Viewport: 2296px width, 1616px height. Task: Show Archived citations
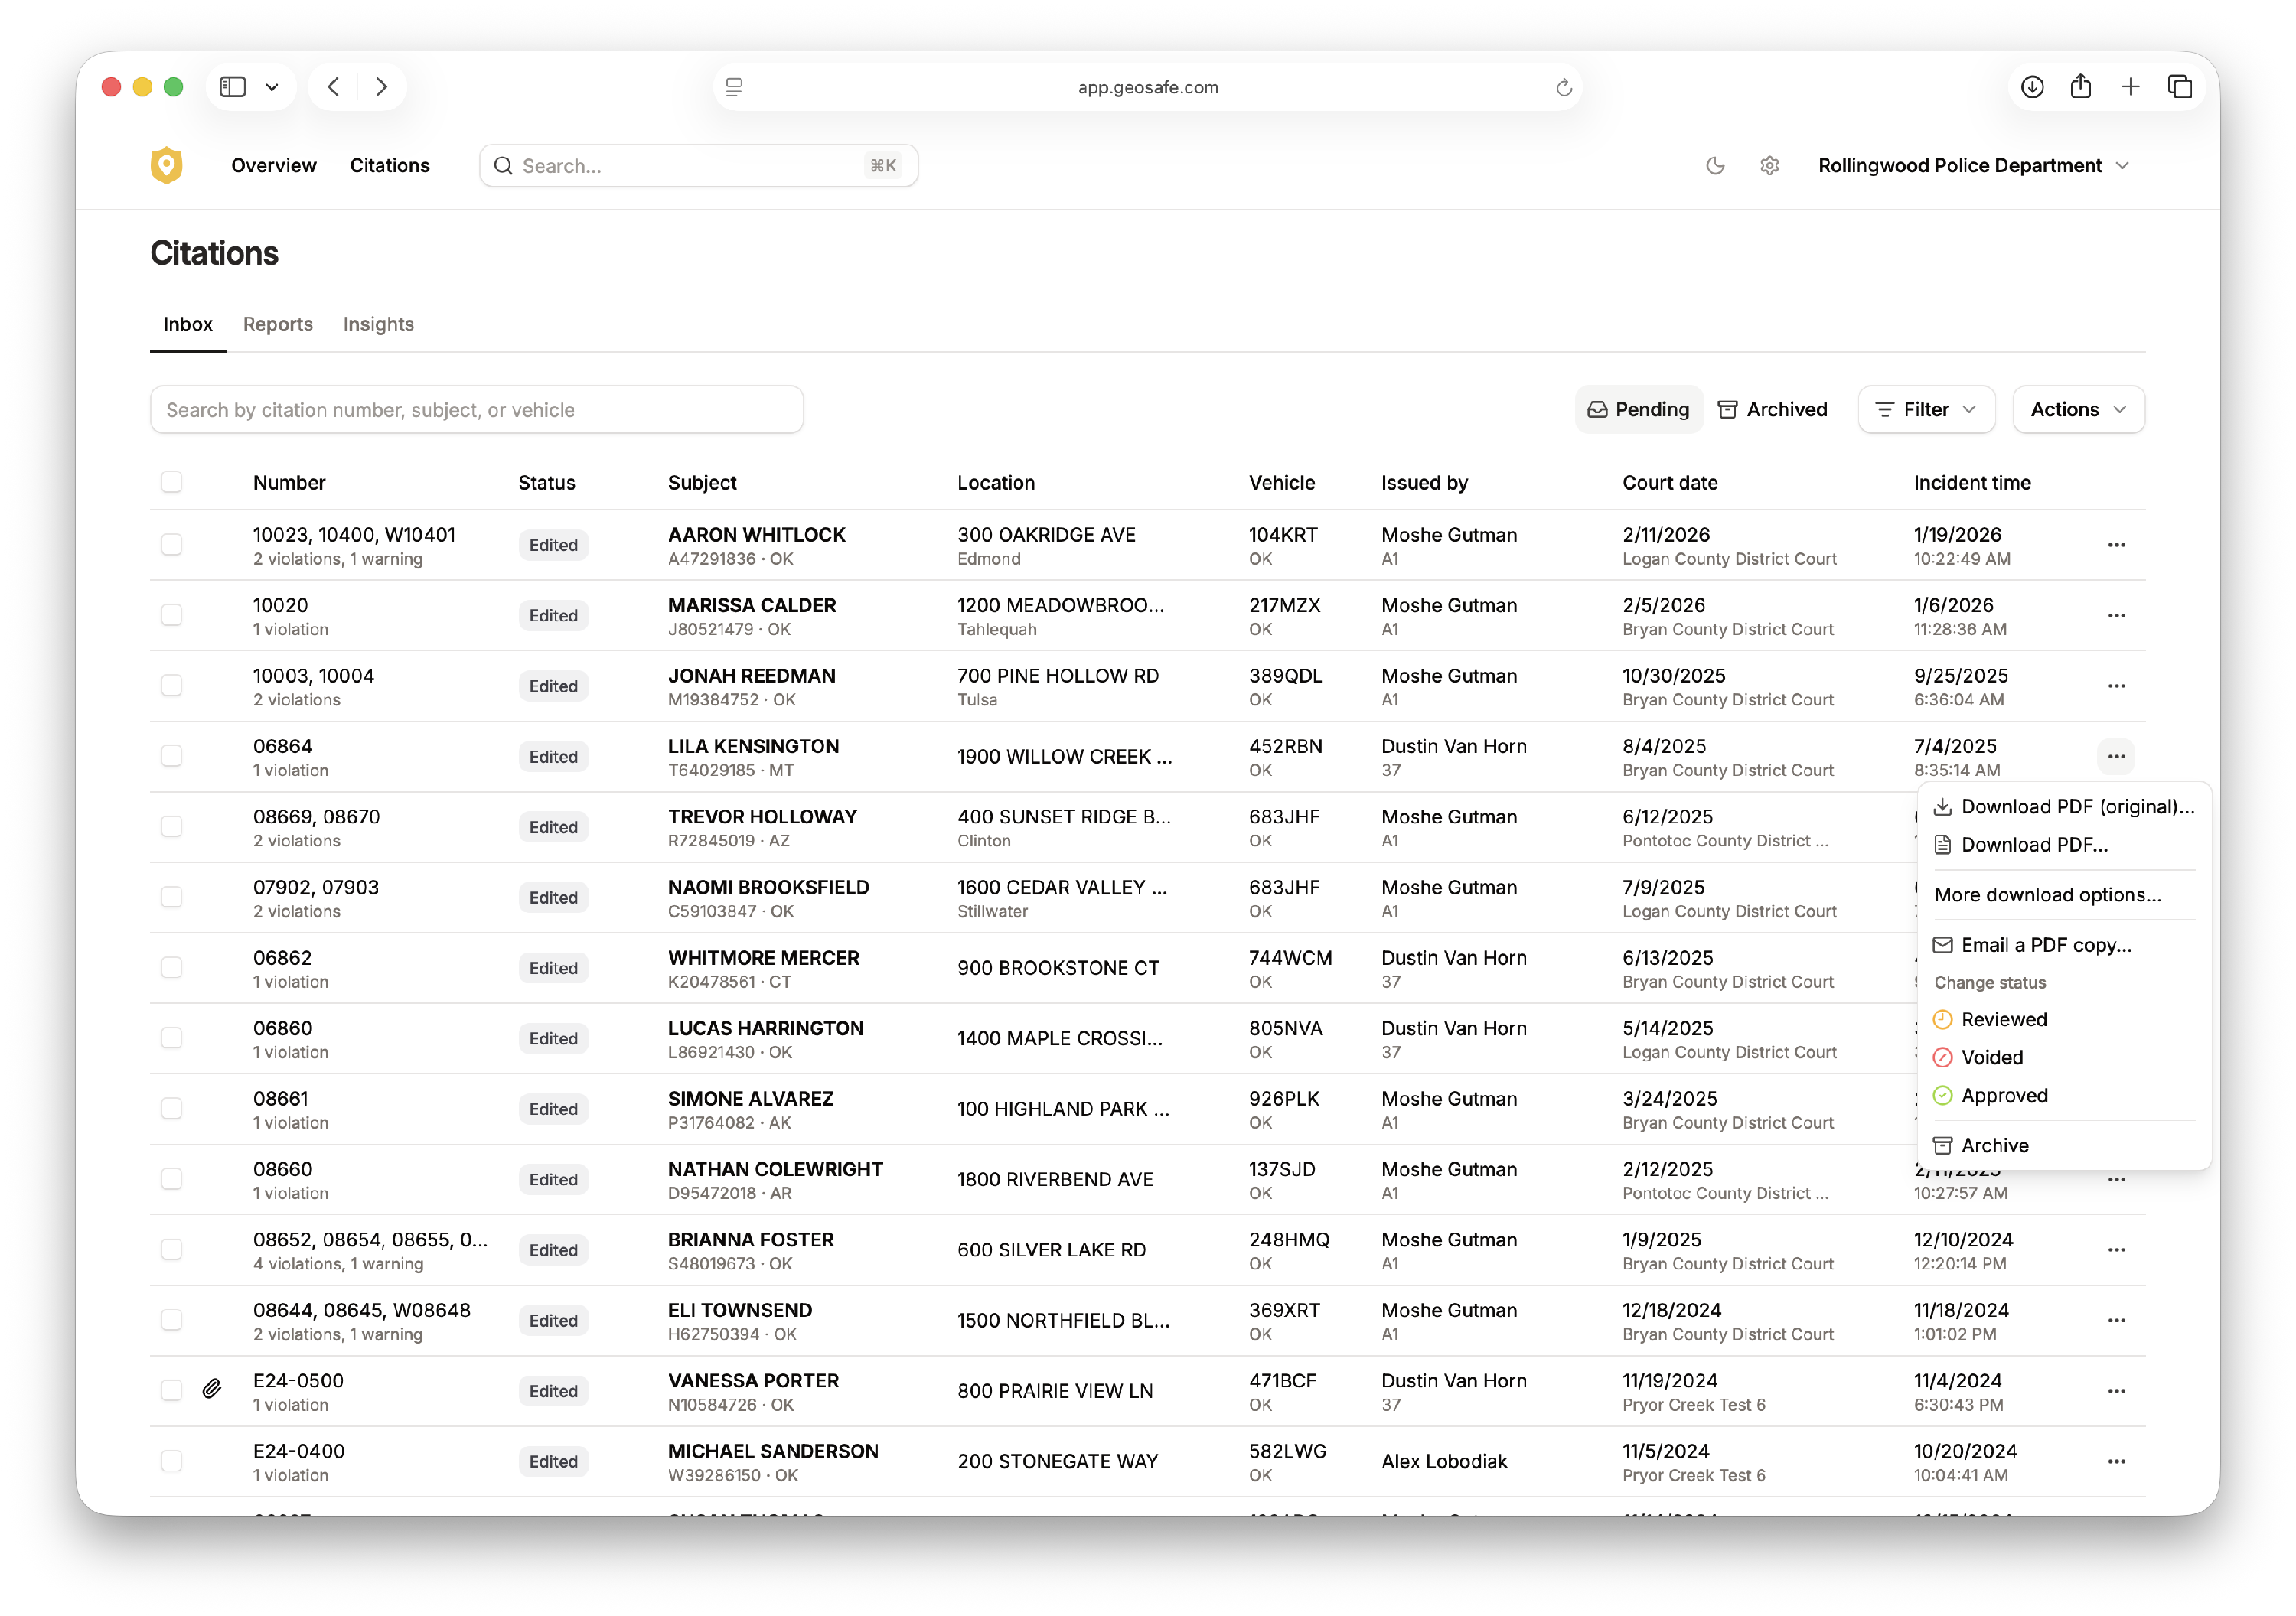tap(1773, 410)
